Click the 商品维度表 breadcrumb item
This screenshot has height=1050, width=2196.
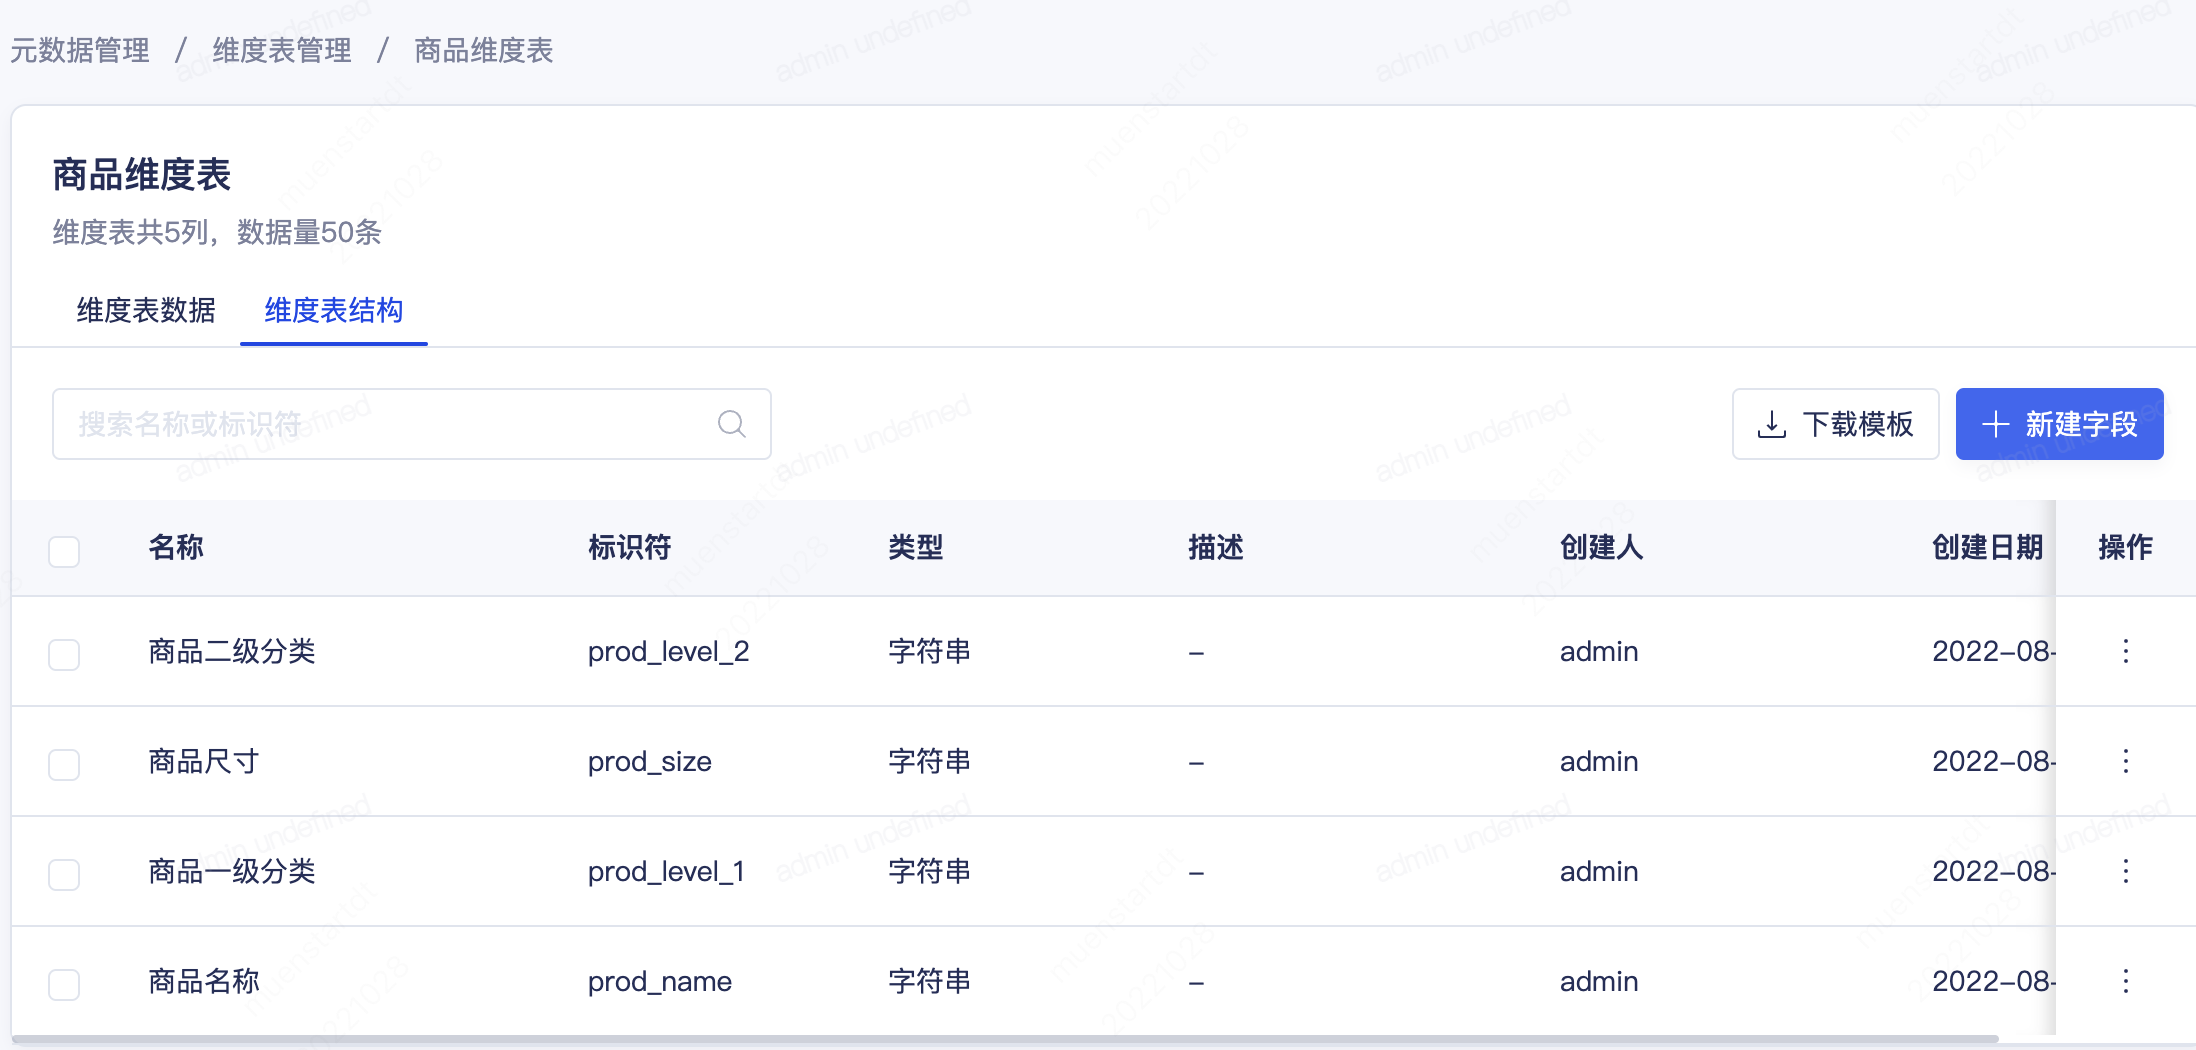tap(484, 50)
